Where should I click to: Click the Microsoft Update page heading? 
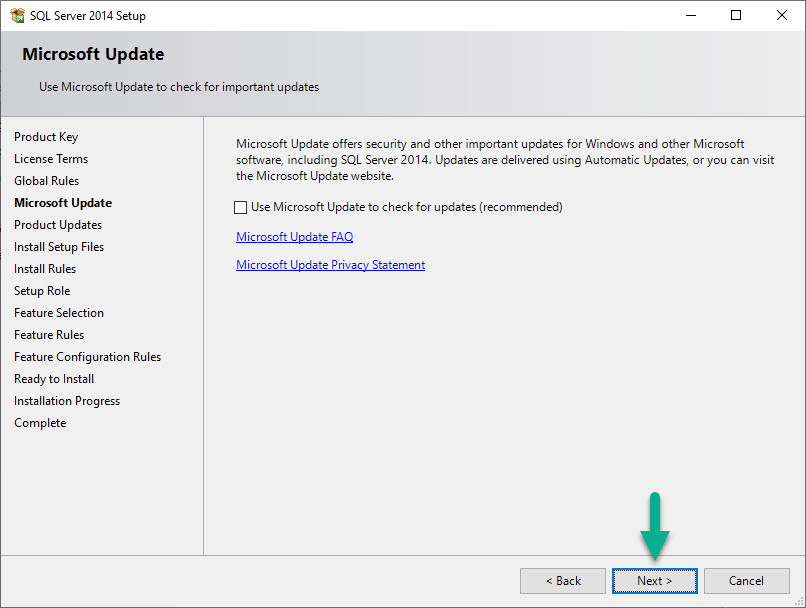tap(93, 54)
